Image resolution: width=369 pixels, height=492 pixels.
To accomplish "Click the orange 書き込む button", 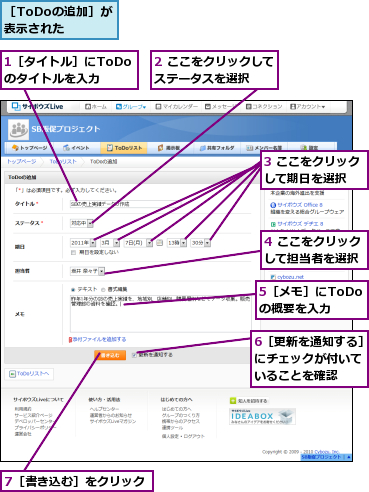I will click(110, 355).
